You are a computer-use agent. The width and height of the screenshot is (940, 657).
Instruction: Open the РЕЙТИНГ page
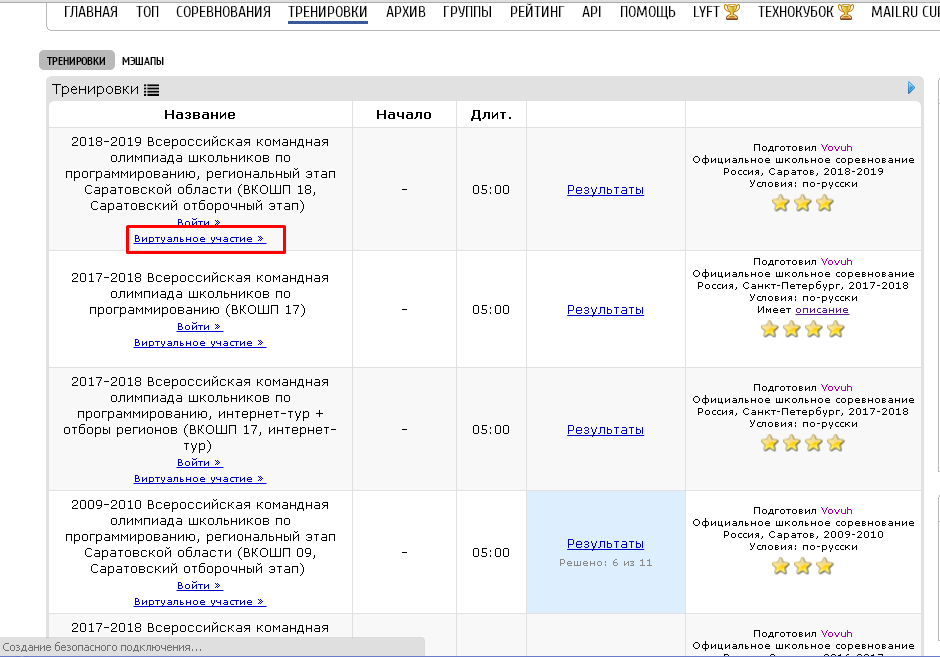[x=537, y=11]
